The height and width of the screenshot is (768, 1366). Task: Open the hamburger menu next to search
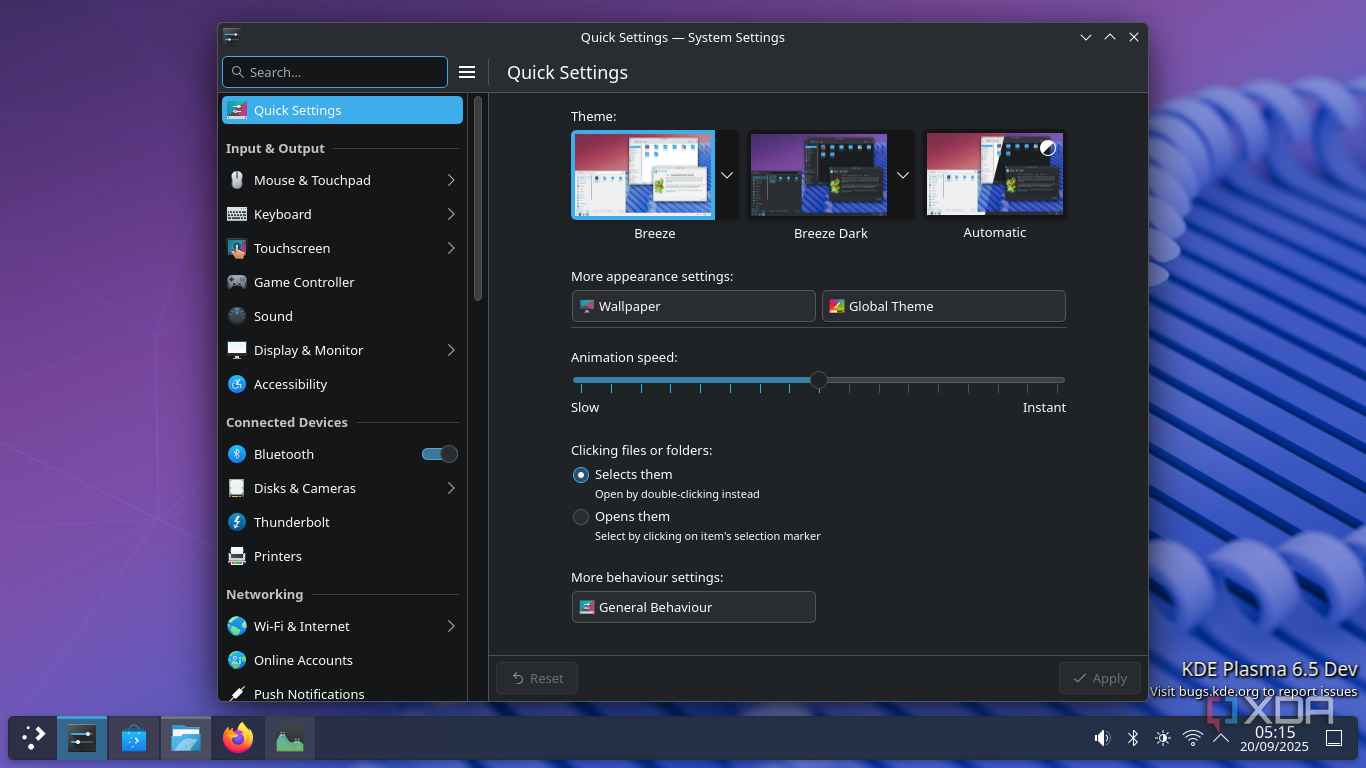[466, 72]
